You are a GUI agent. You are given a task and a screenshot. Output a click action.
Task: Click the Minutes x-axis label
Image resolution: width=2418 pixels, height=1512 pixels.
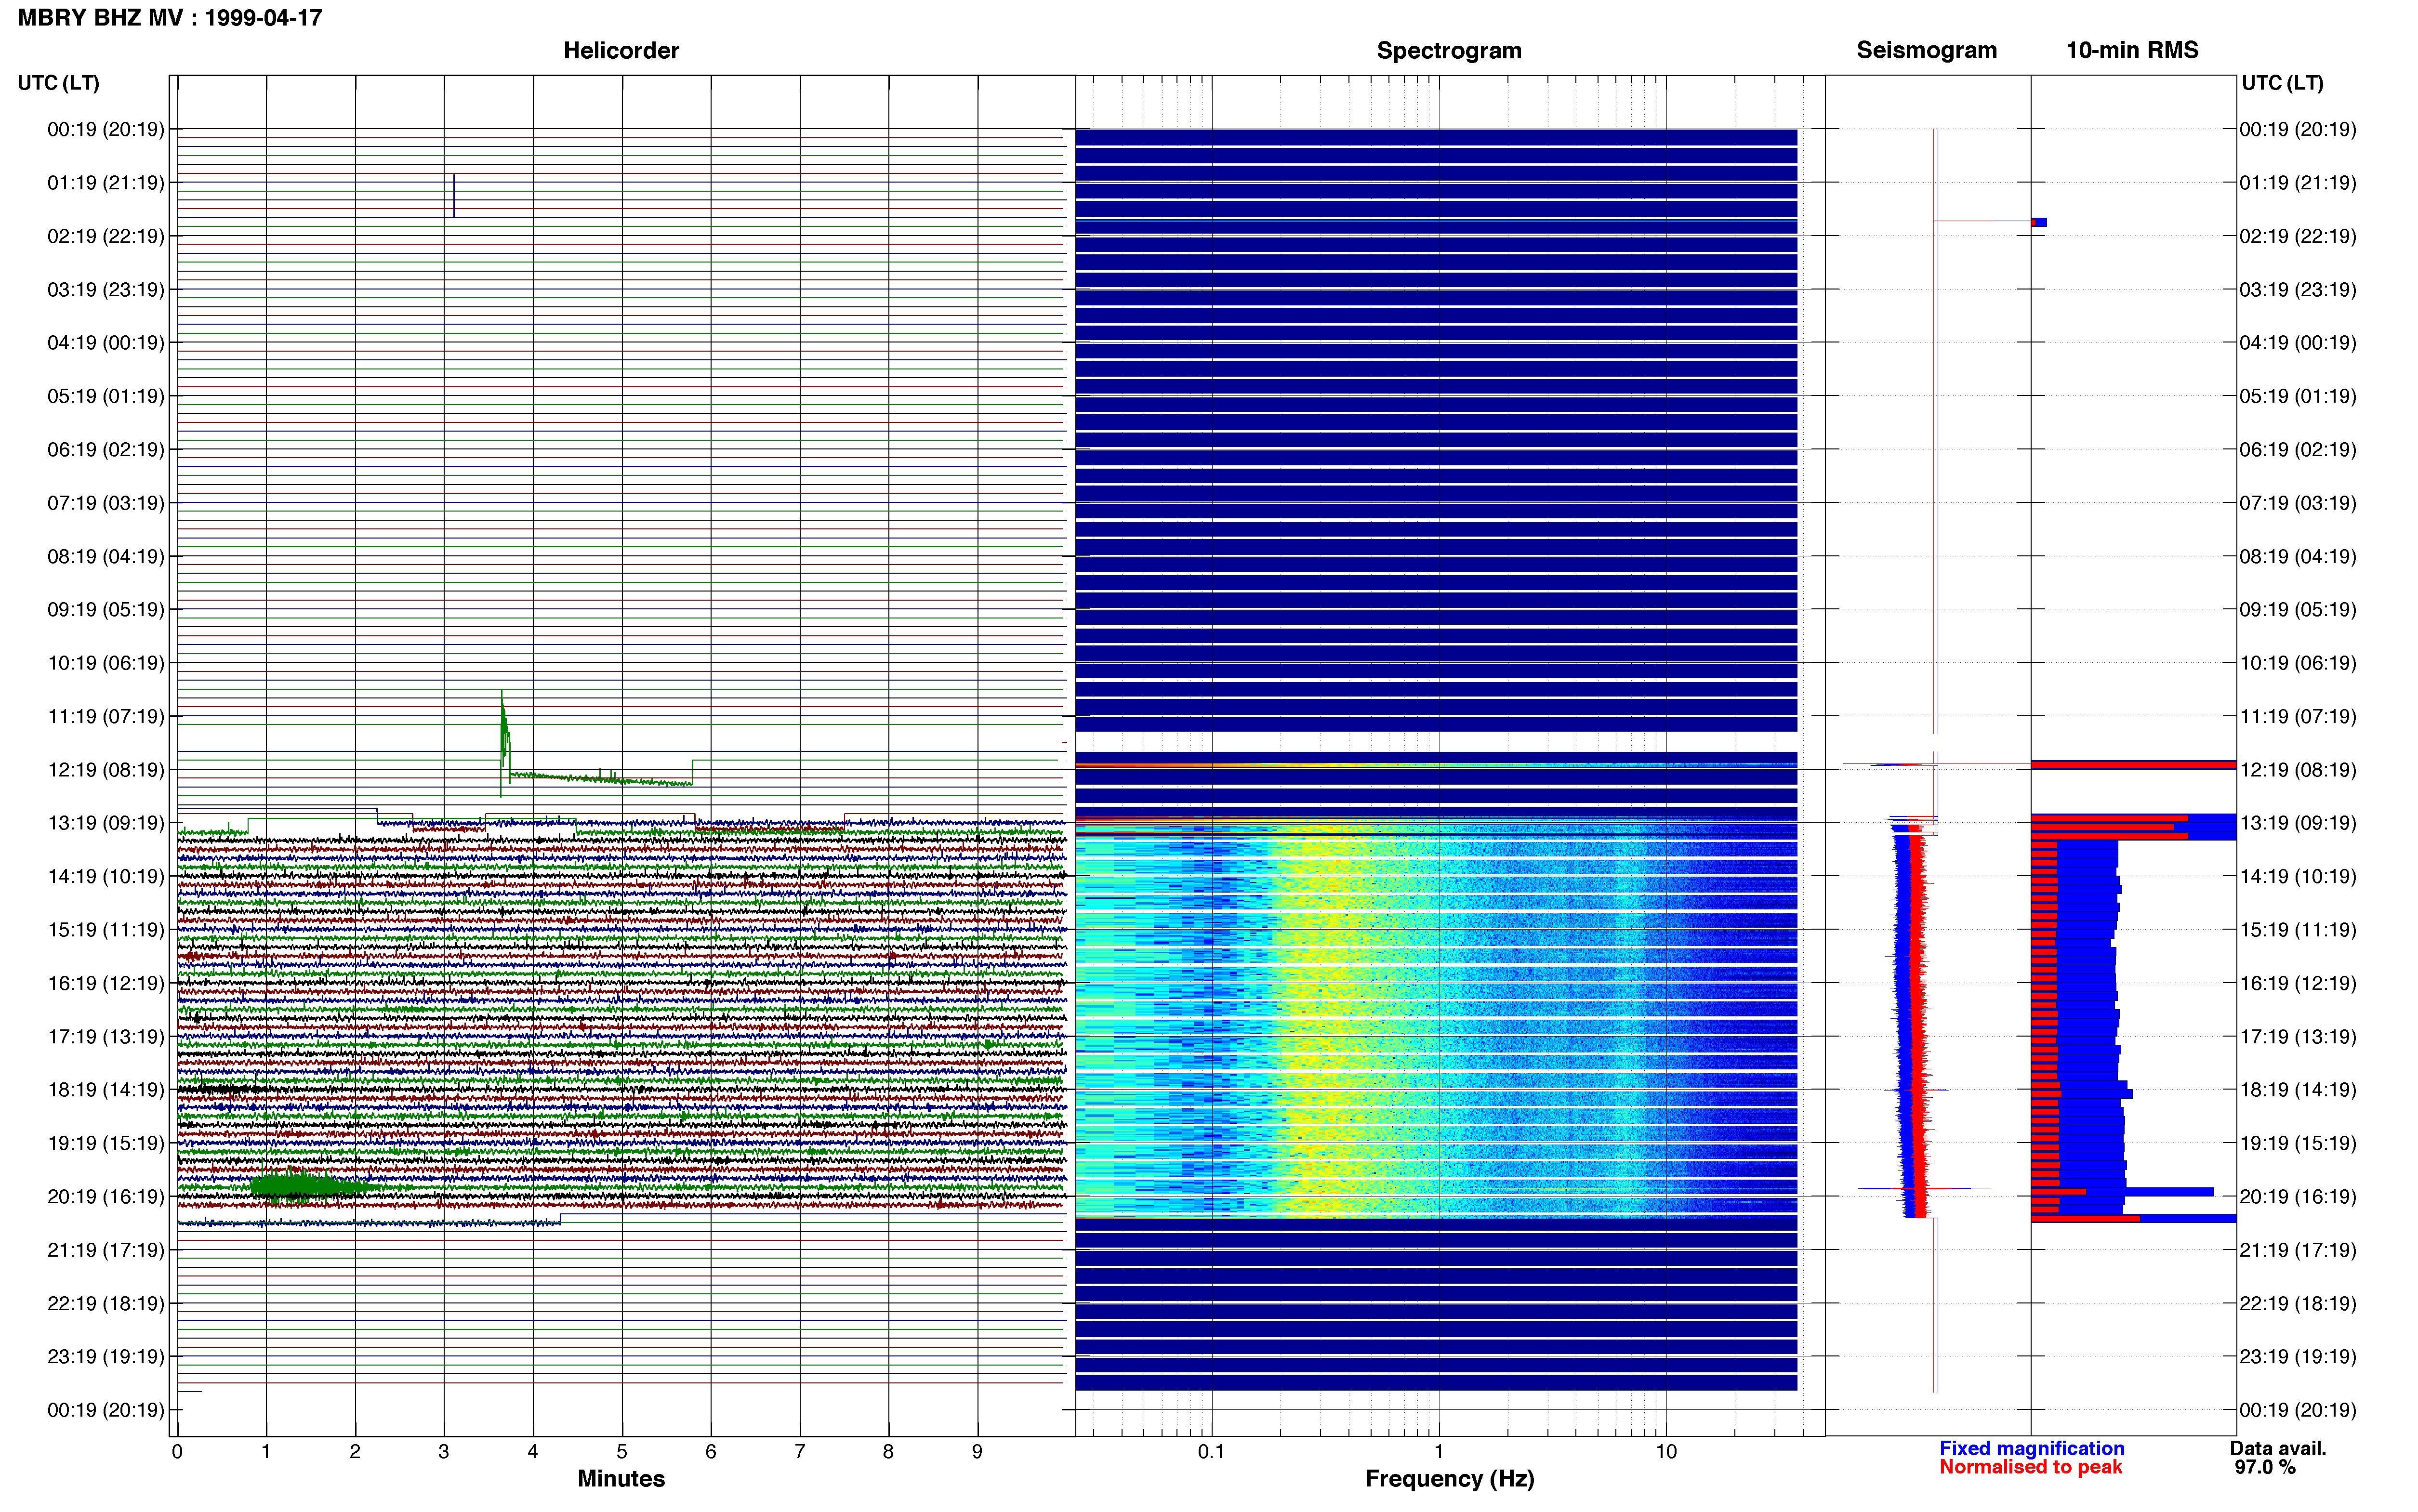point(621,1479)
